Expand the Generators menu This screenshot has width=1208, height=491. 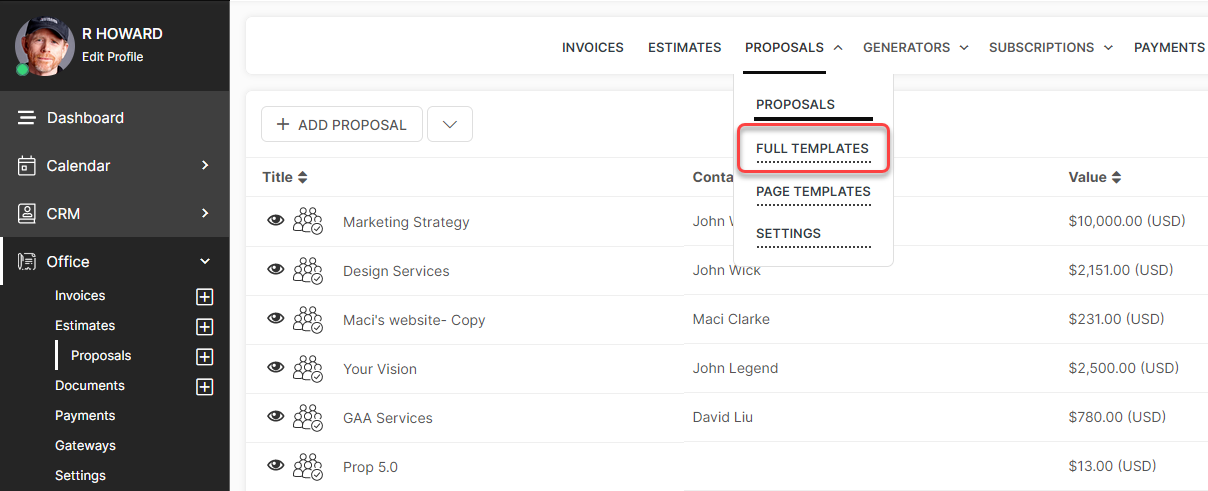point(915,47)
